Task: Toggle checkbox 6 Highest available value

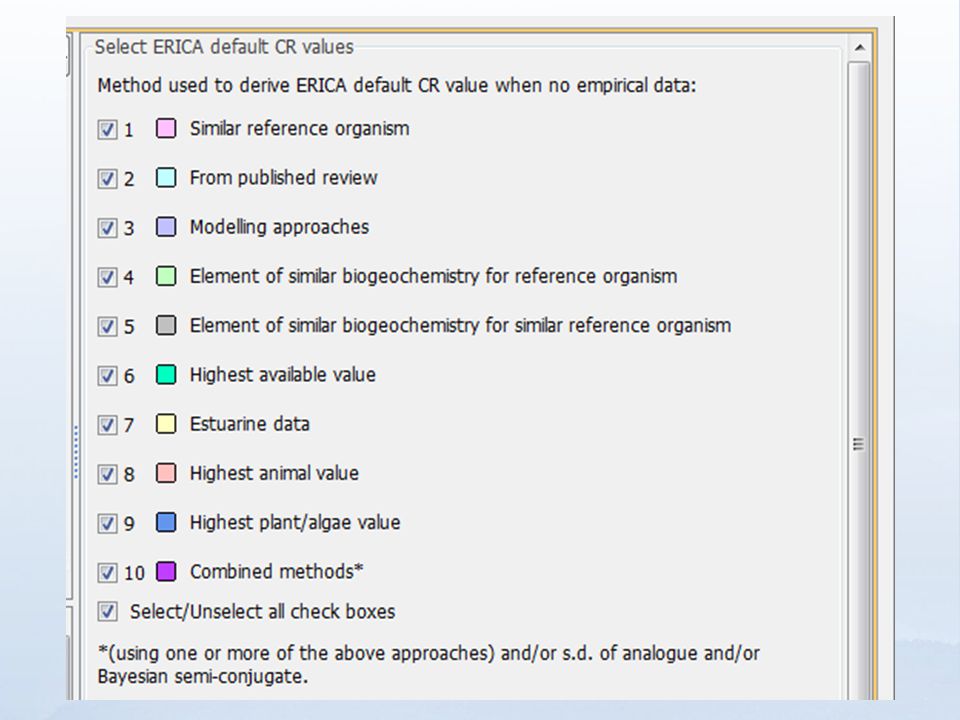Action: point(107,375)
